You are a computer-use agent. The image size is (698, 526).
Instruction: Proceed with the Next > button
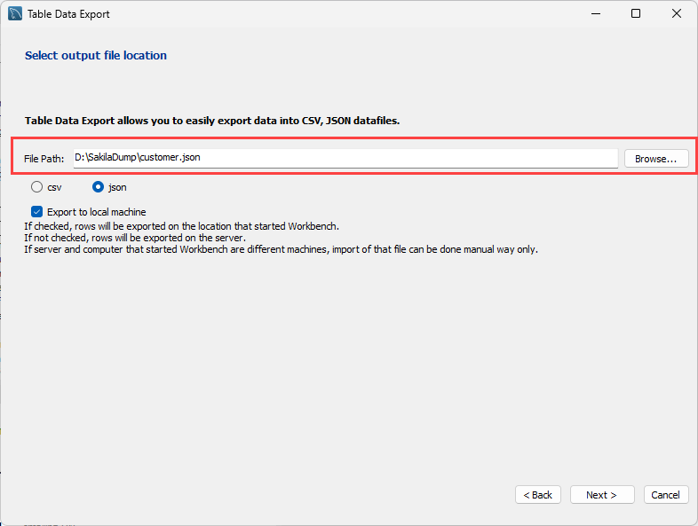tap(601, 495)
